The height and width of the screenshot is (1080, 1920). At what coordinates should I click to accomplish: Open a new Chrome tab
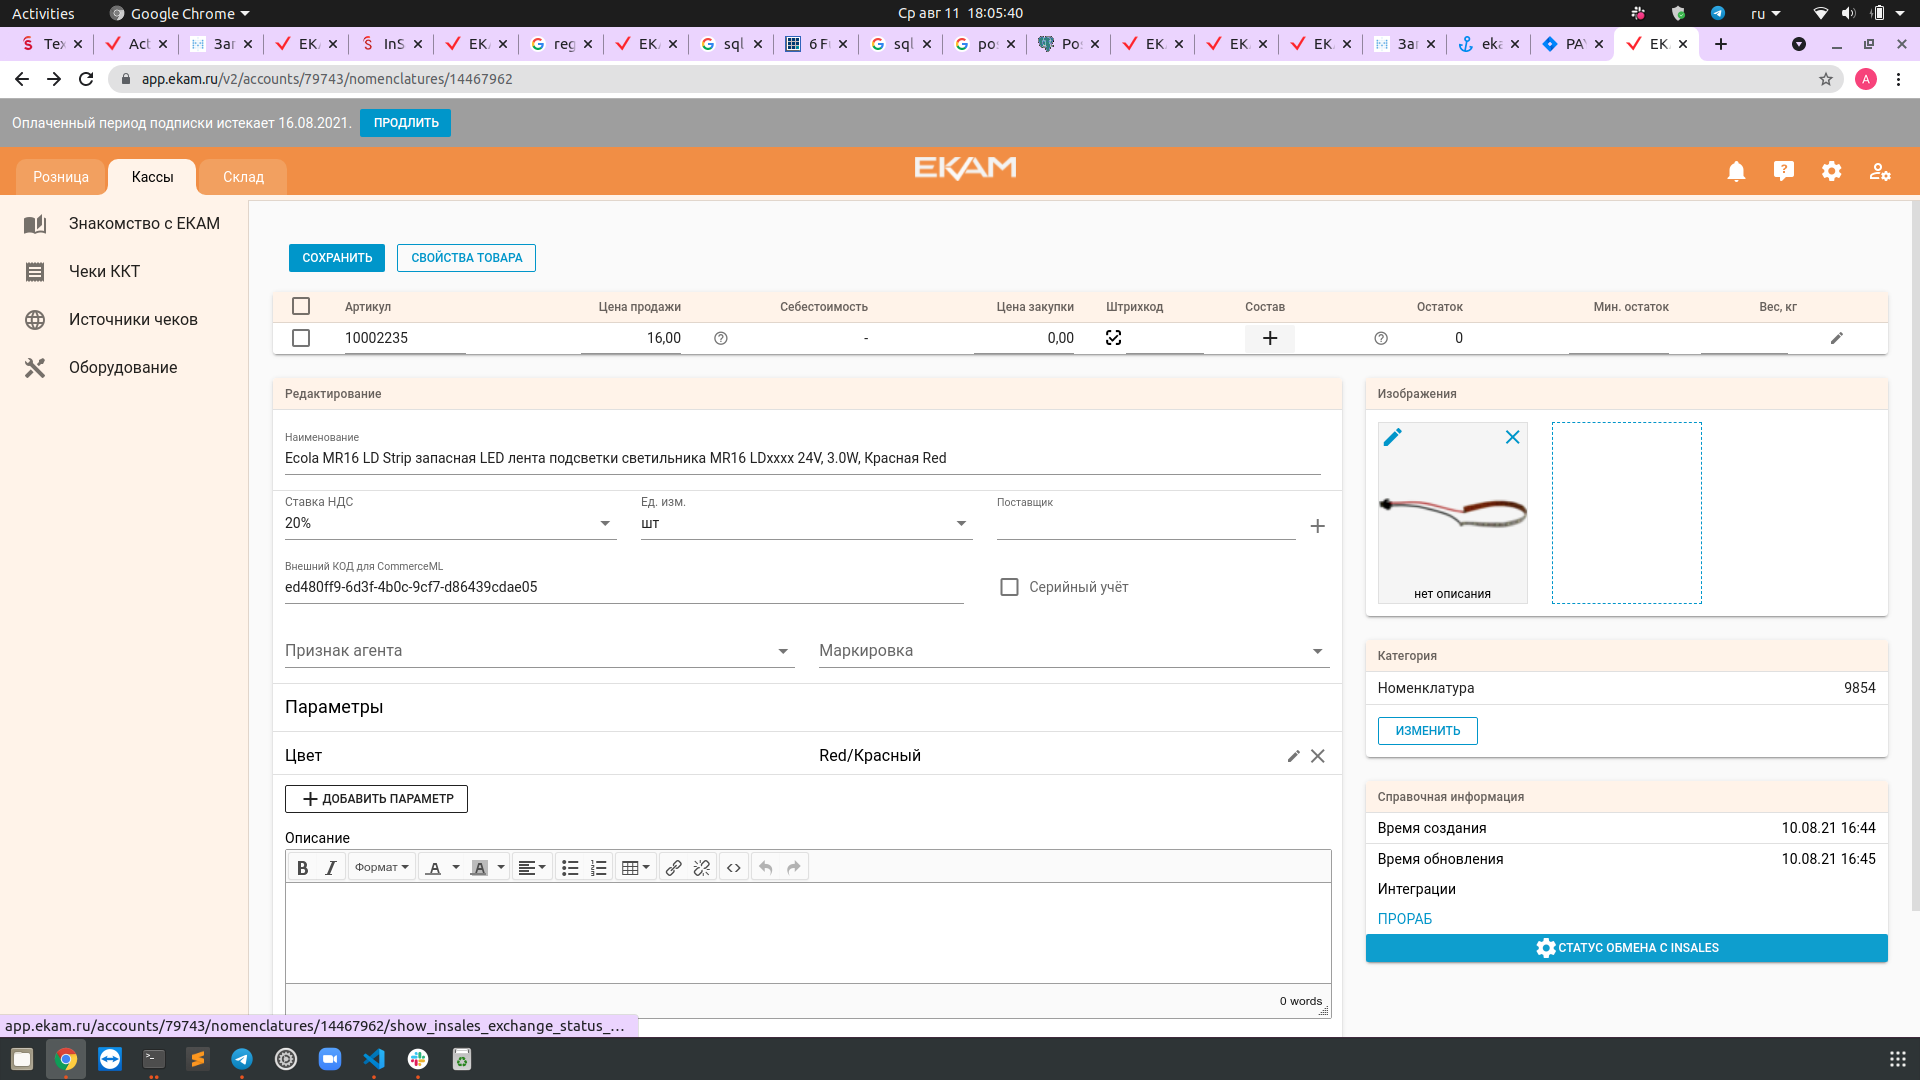[1721, 44]
